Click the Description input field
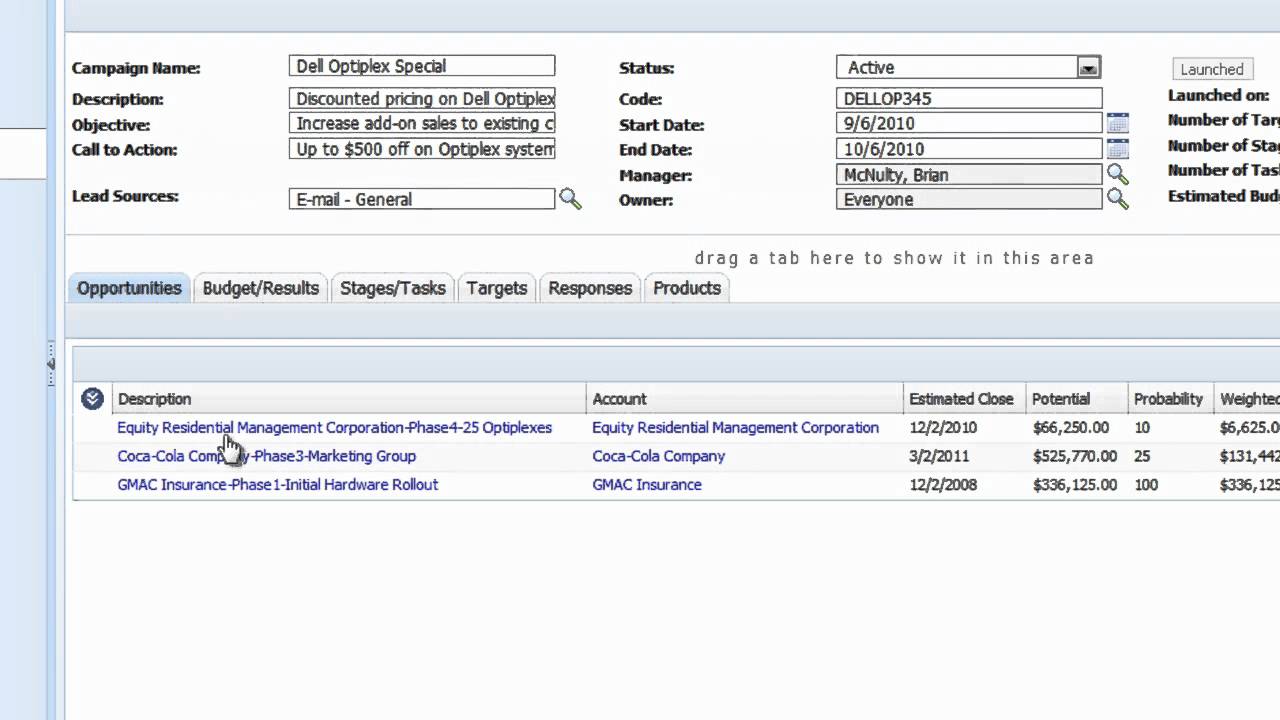Screen dimensions: 1280x720 pyautogui.click(x=422, y=98)
